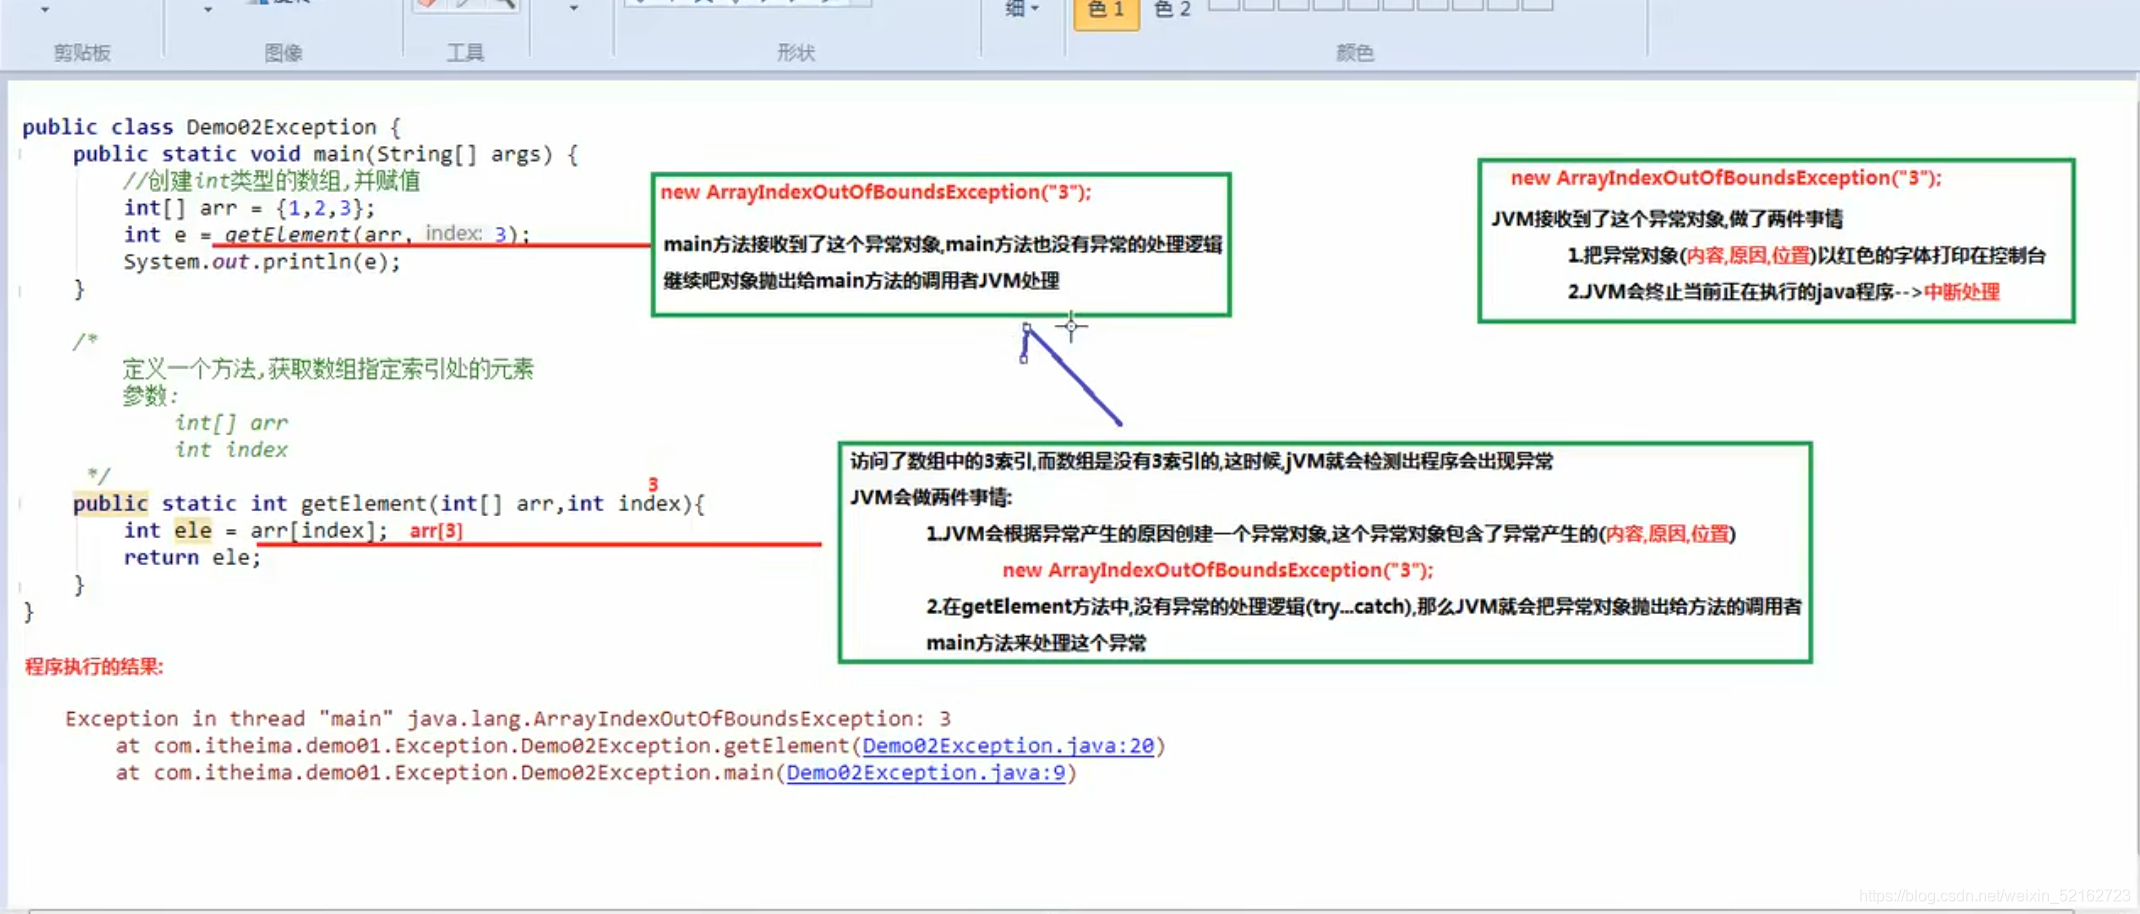This screenshot has height=914, width=2140.
Task: Open the dropdown arrow above 剪贴板
Action: click(45, 9)
